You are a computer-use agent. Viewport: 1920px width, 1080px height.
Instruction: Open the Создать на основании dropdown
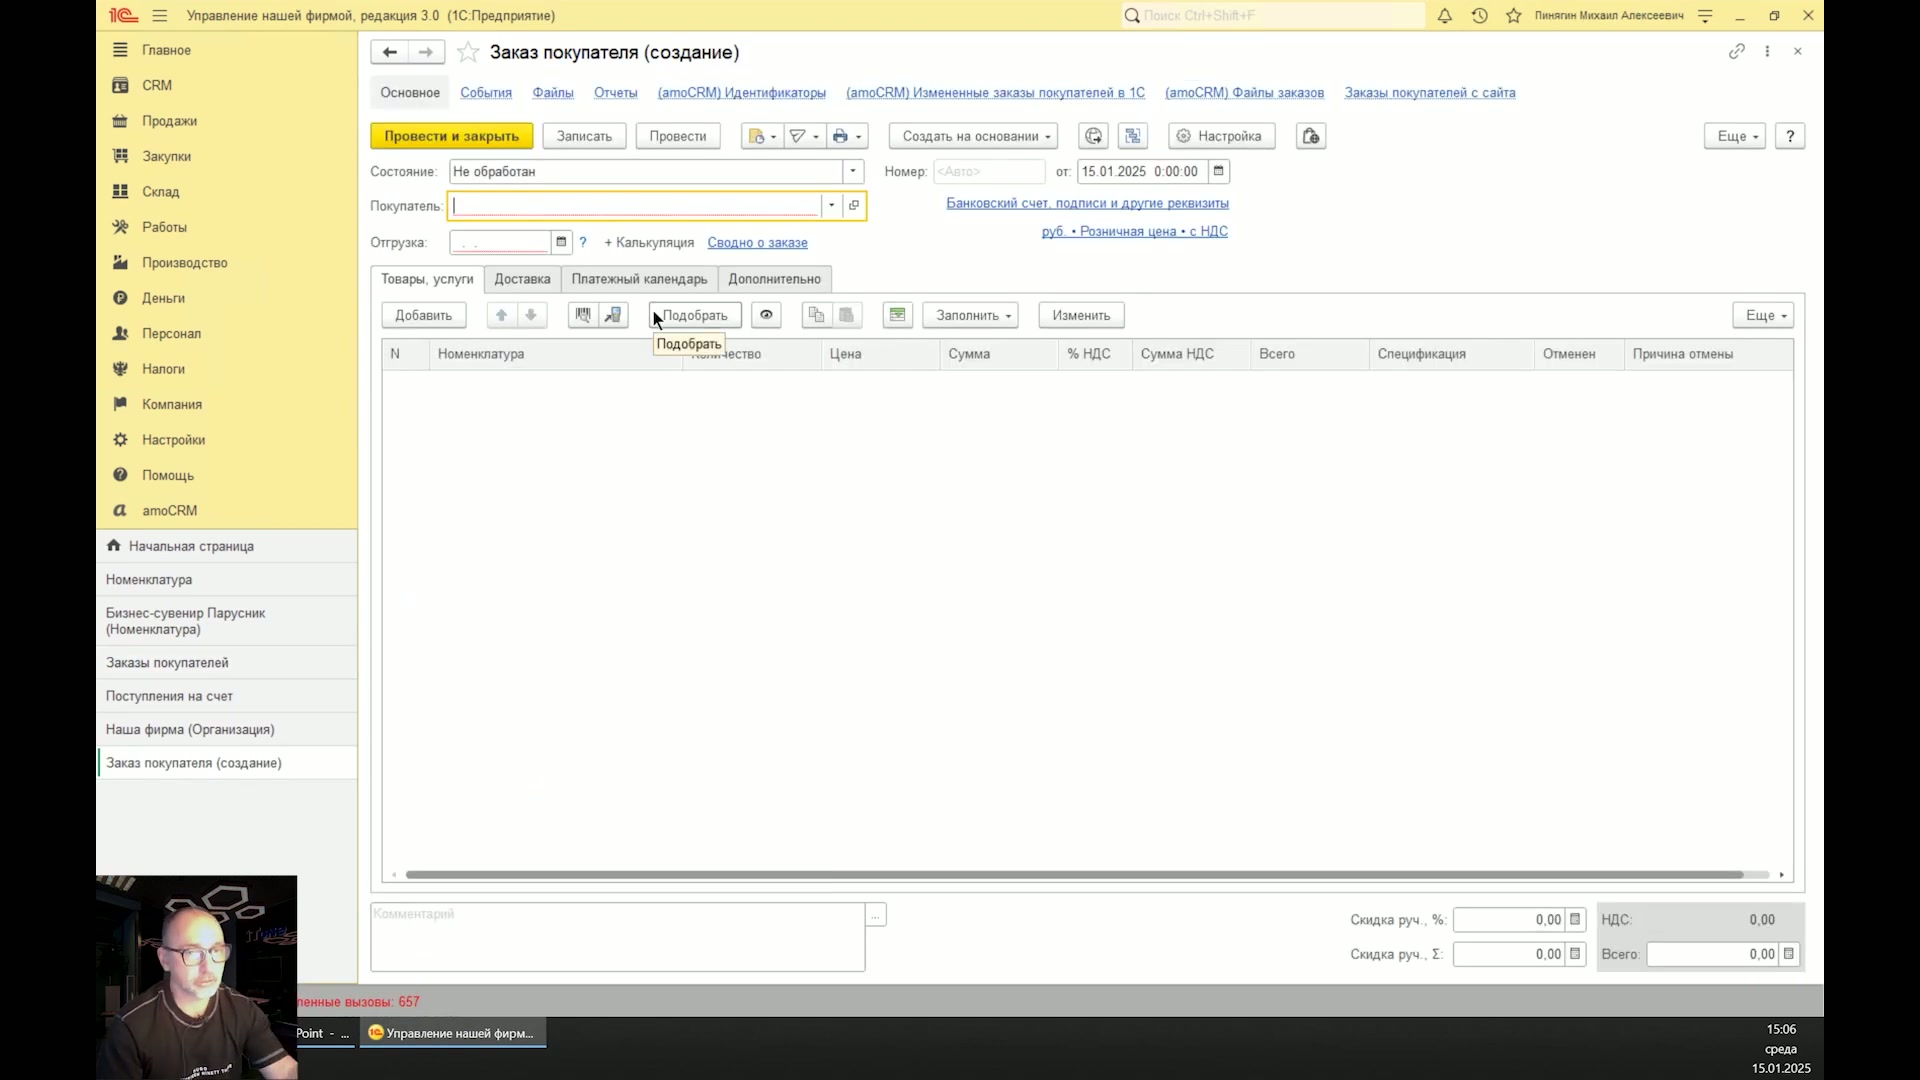tap(973, 136)
